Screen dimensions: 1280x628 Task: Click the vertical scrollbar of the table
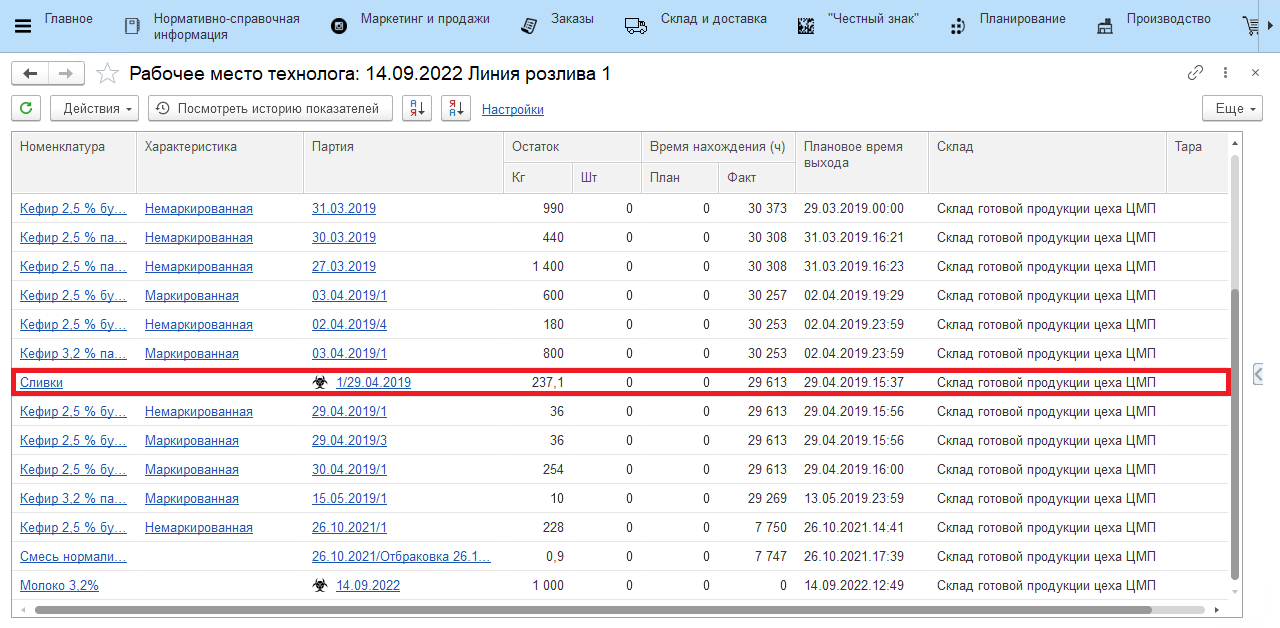(1235, 430)
